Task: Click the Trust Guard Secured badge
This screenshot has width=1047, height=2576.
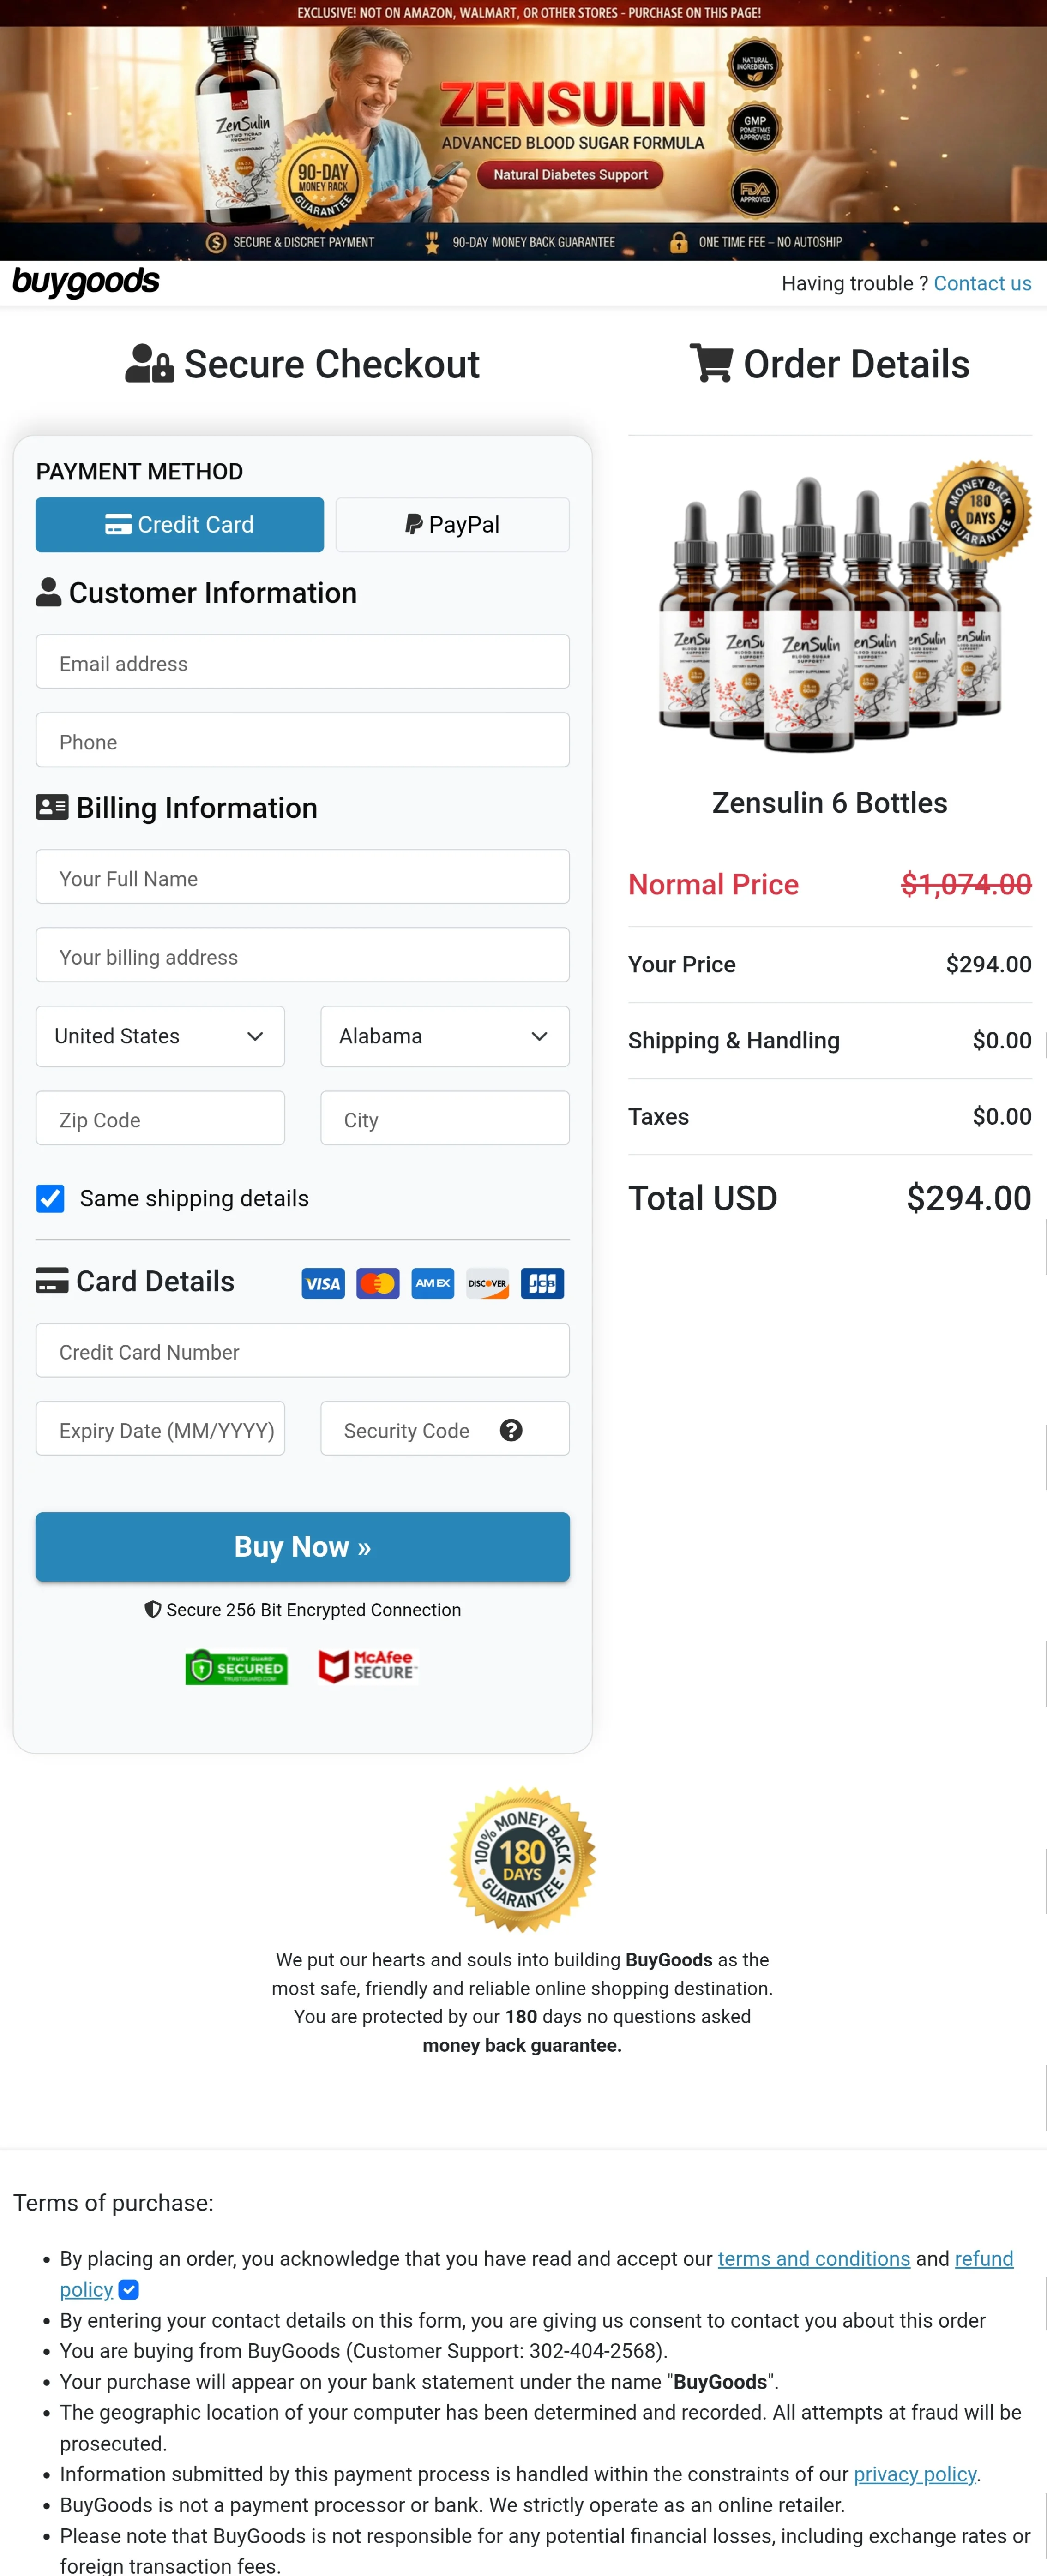Action: [x=237, y=1667]
